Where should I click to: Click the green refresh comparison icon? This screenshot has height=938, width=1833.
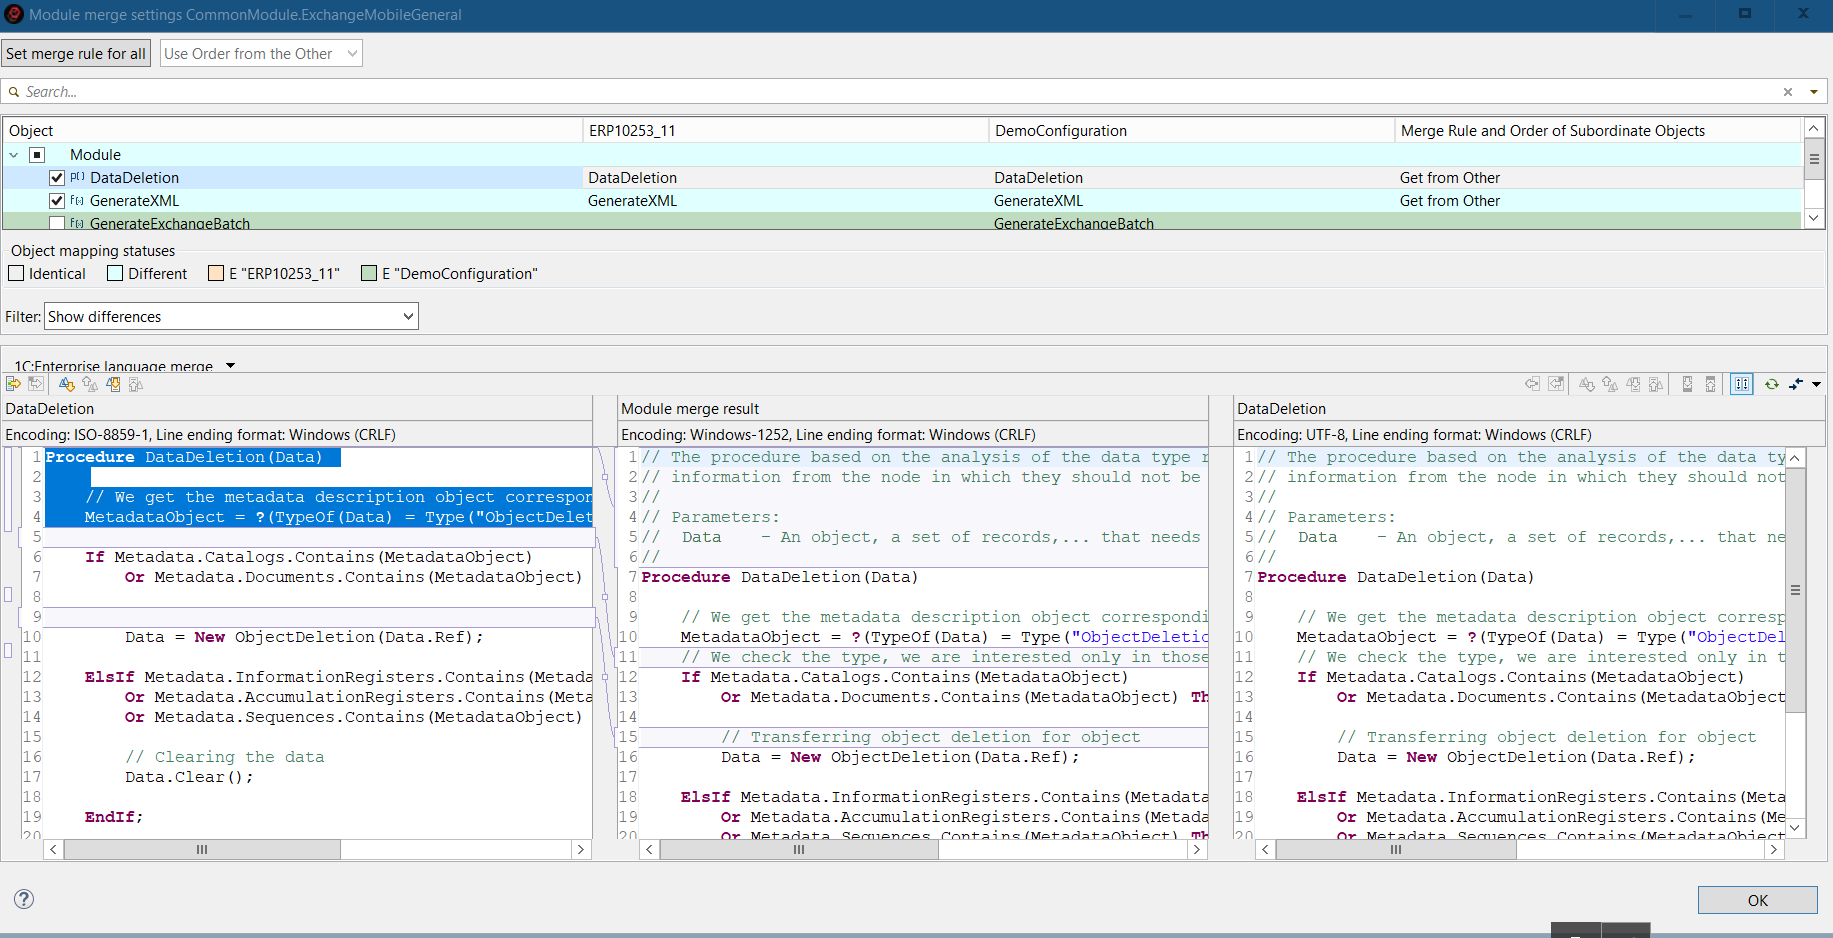1771,384
